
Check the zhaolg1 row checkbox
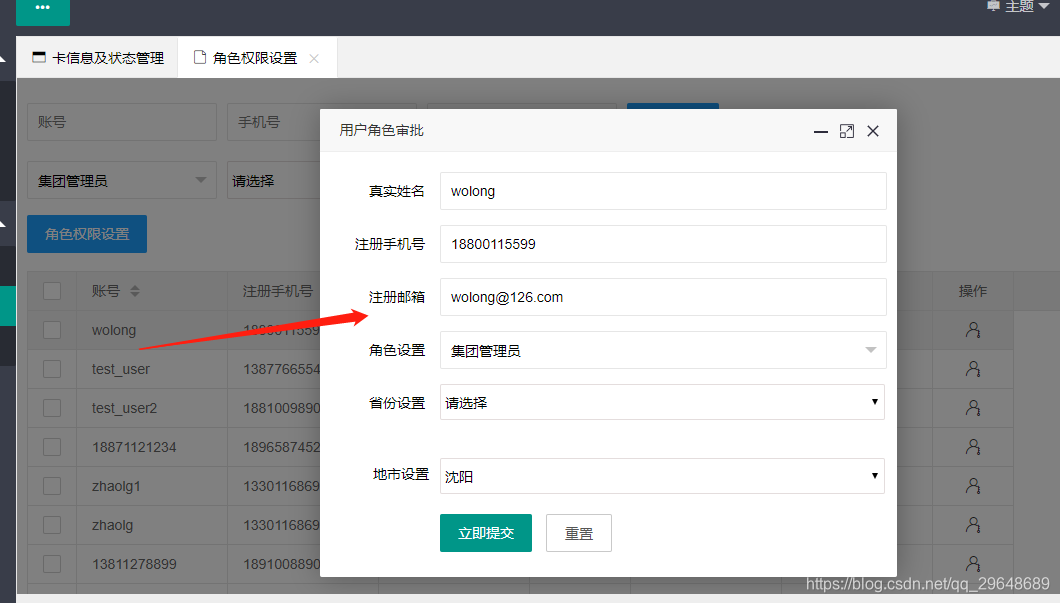52,486
